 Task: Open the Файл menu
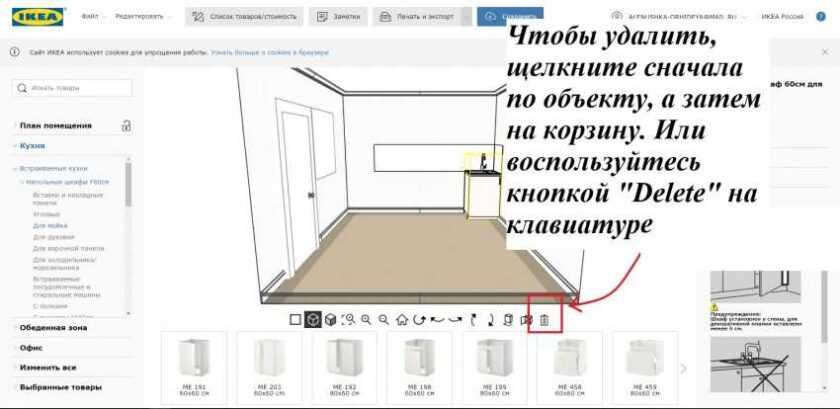[x=91, y=17]
